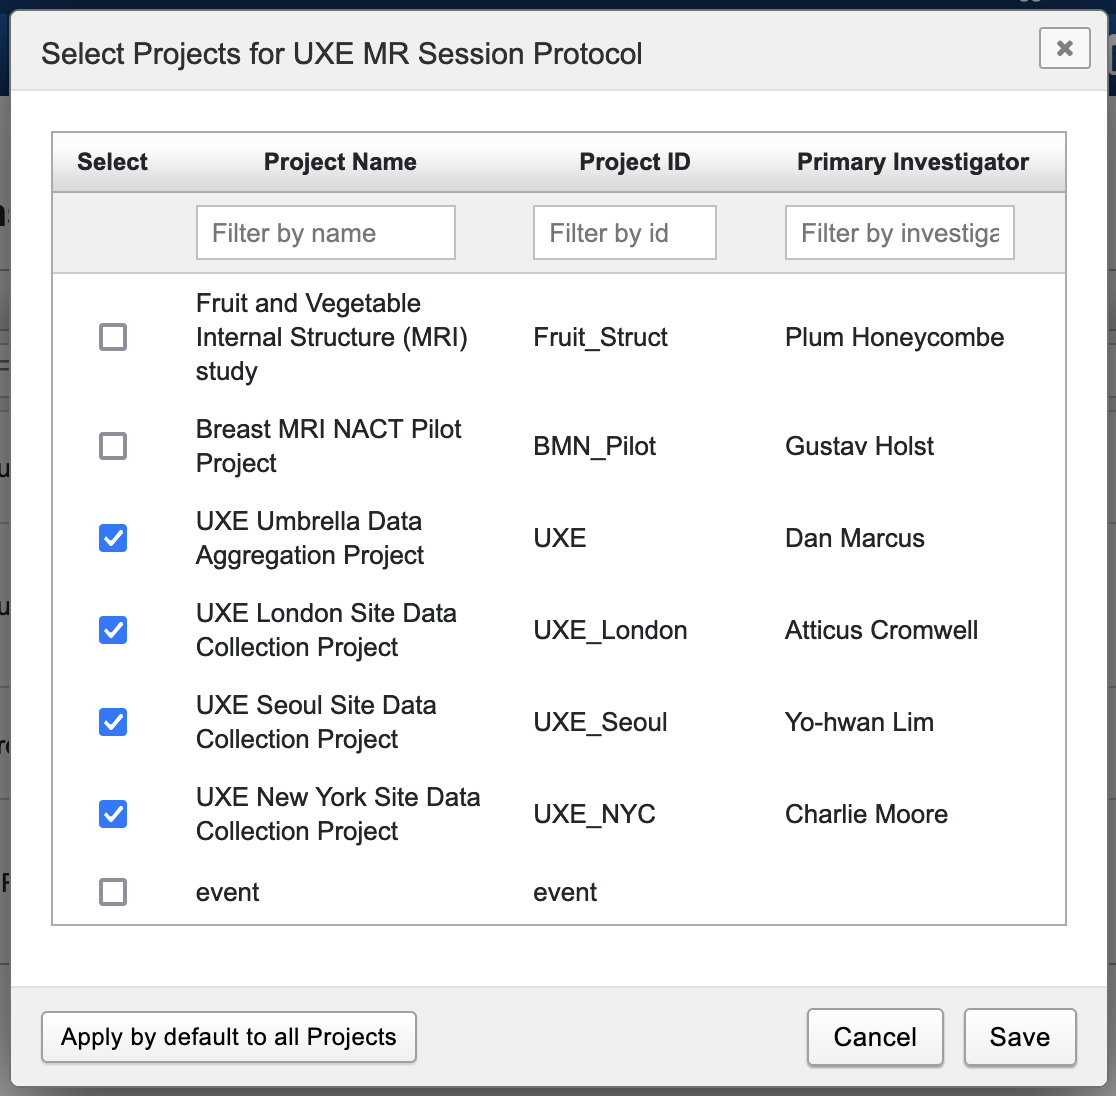Apply by default to all Projects
This screenshot has width=1116, height=1096.
229,1037
